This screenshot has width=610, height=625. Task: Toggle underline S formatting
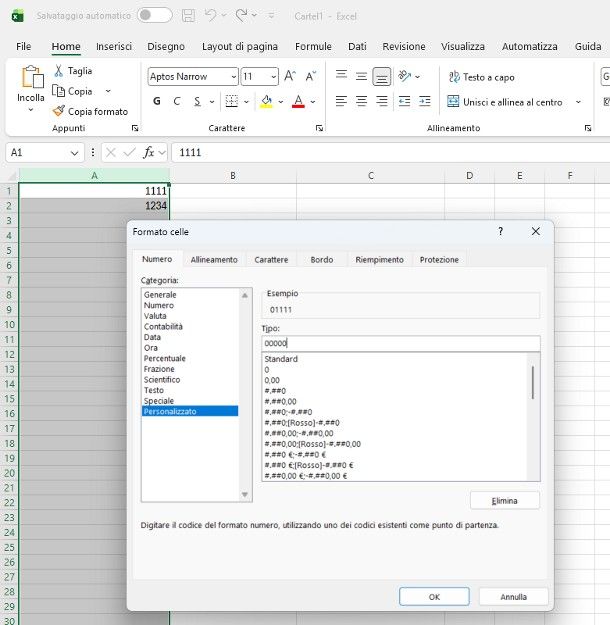[x=197, y=101]
